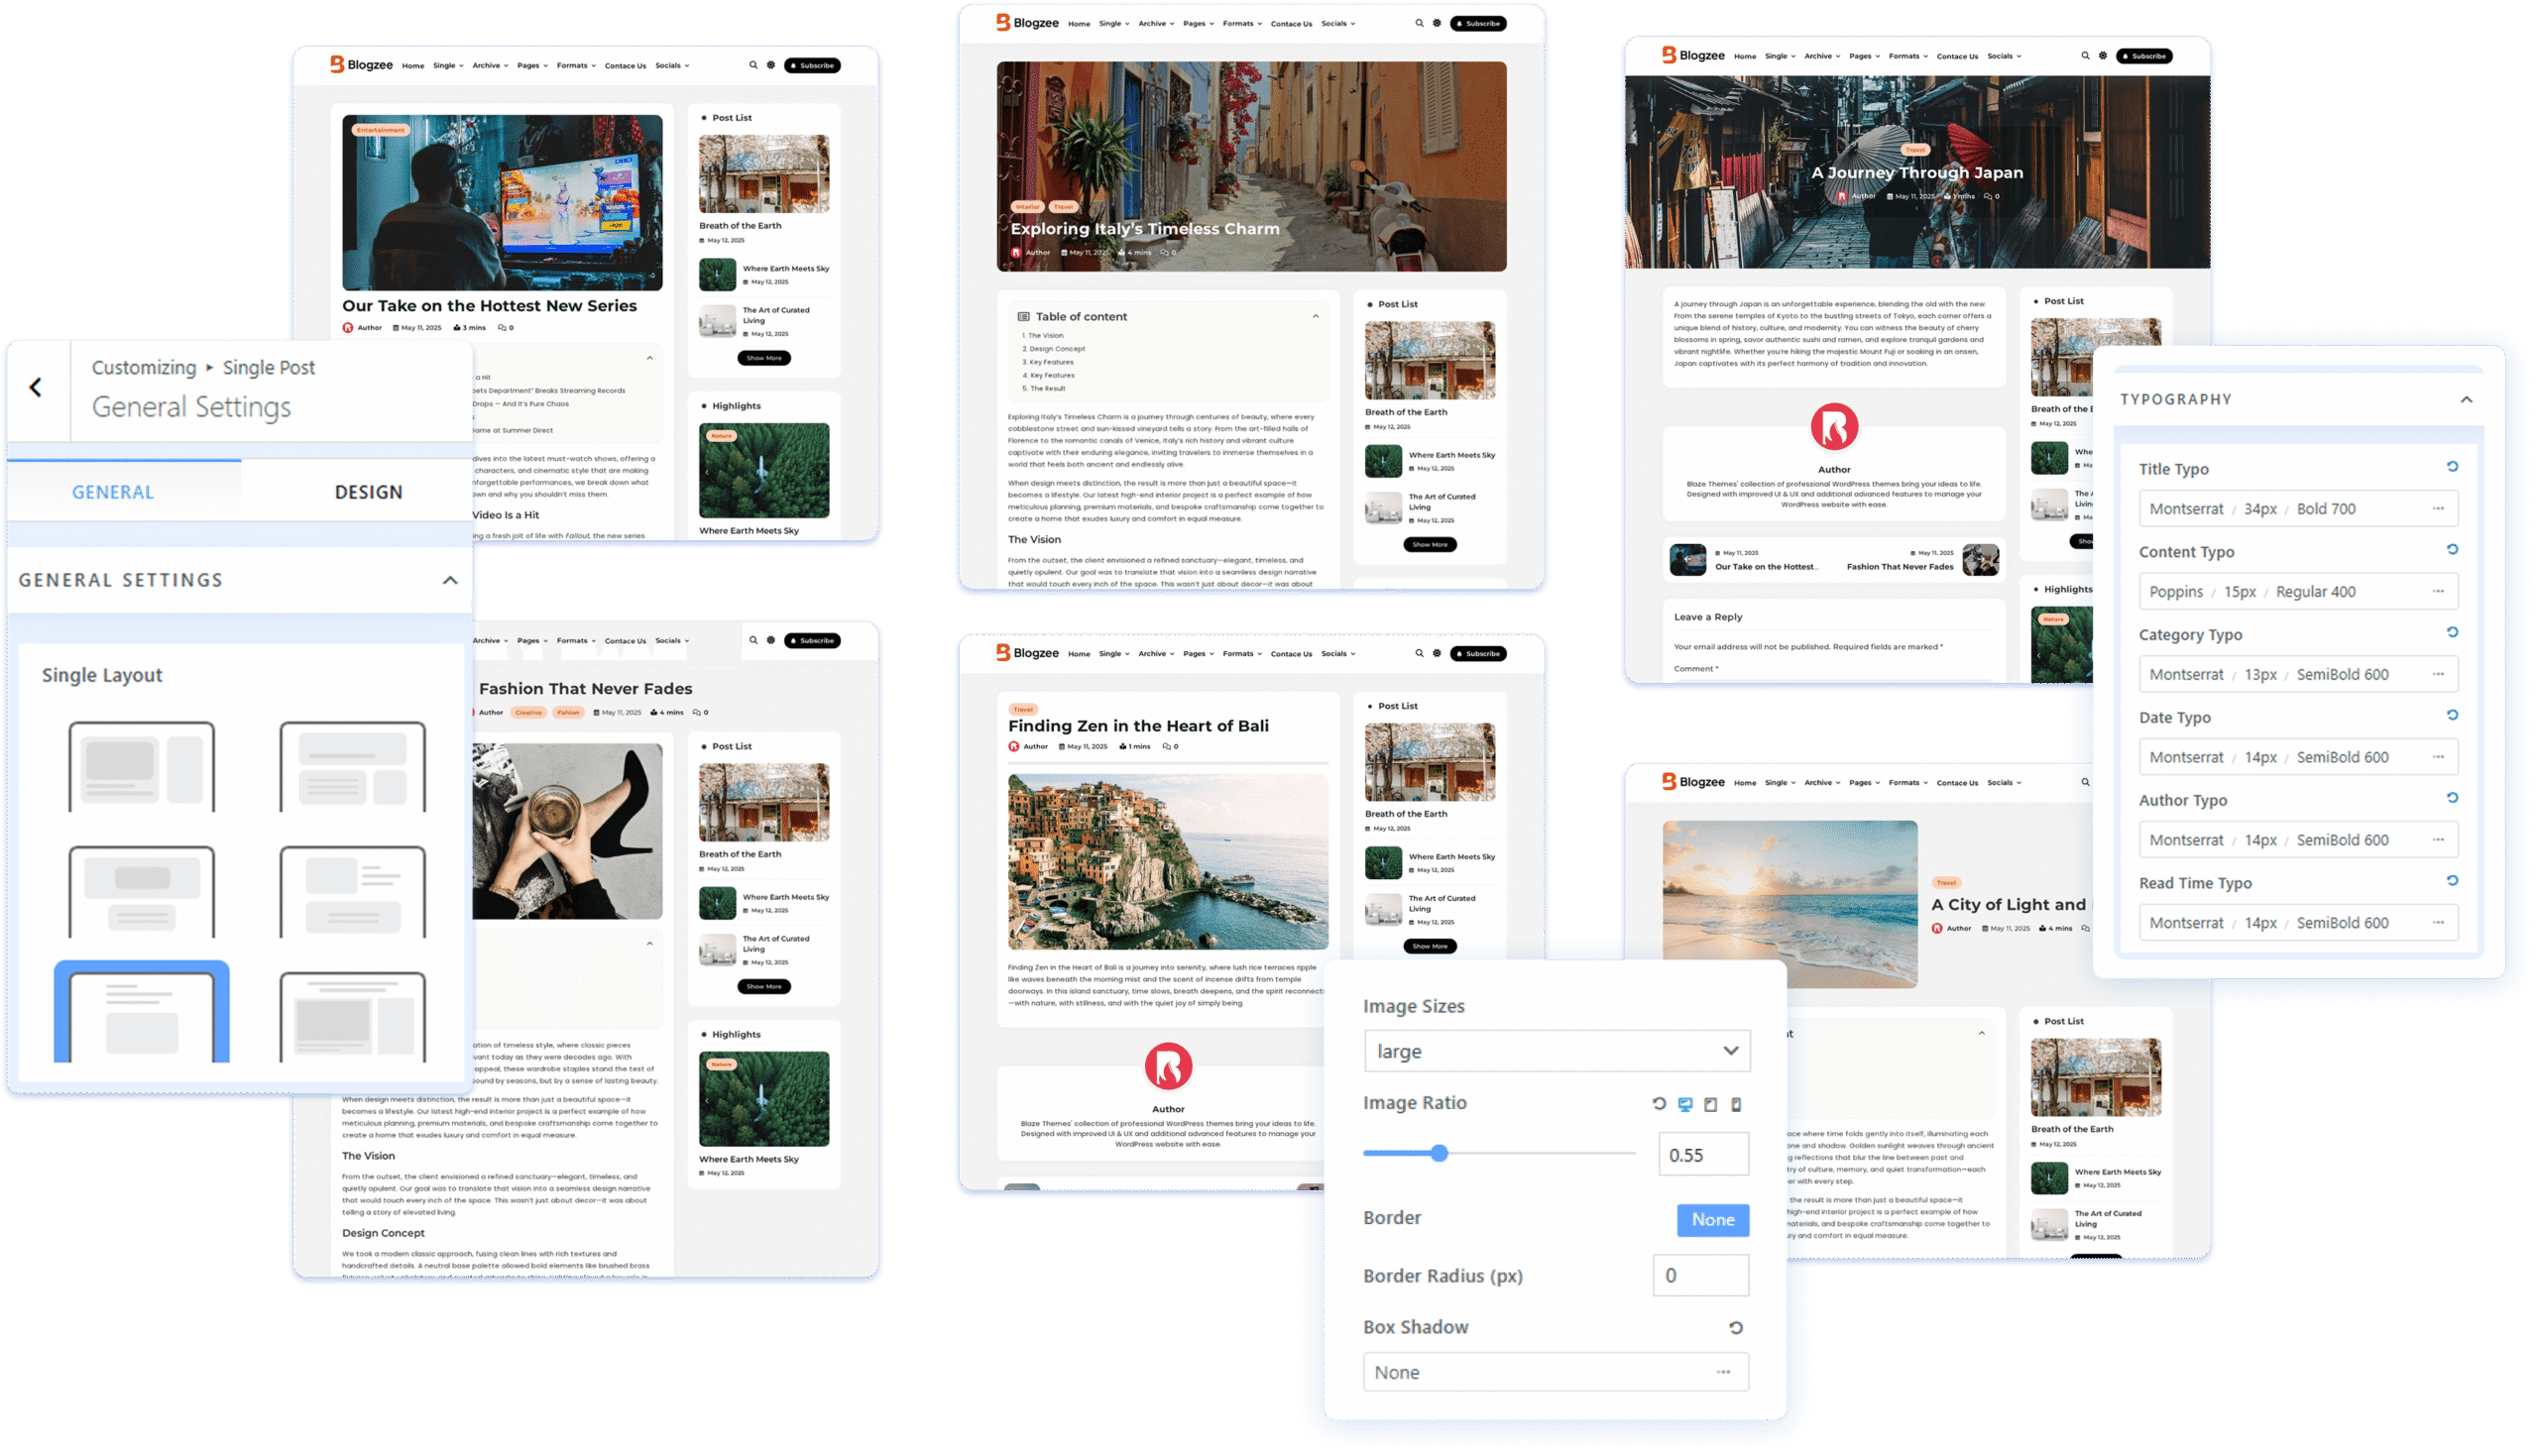The height and width of the screenshot is (1456, 2538).
Task: Reset the Image Ratio value
Action: (x=1659, y=1104)
